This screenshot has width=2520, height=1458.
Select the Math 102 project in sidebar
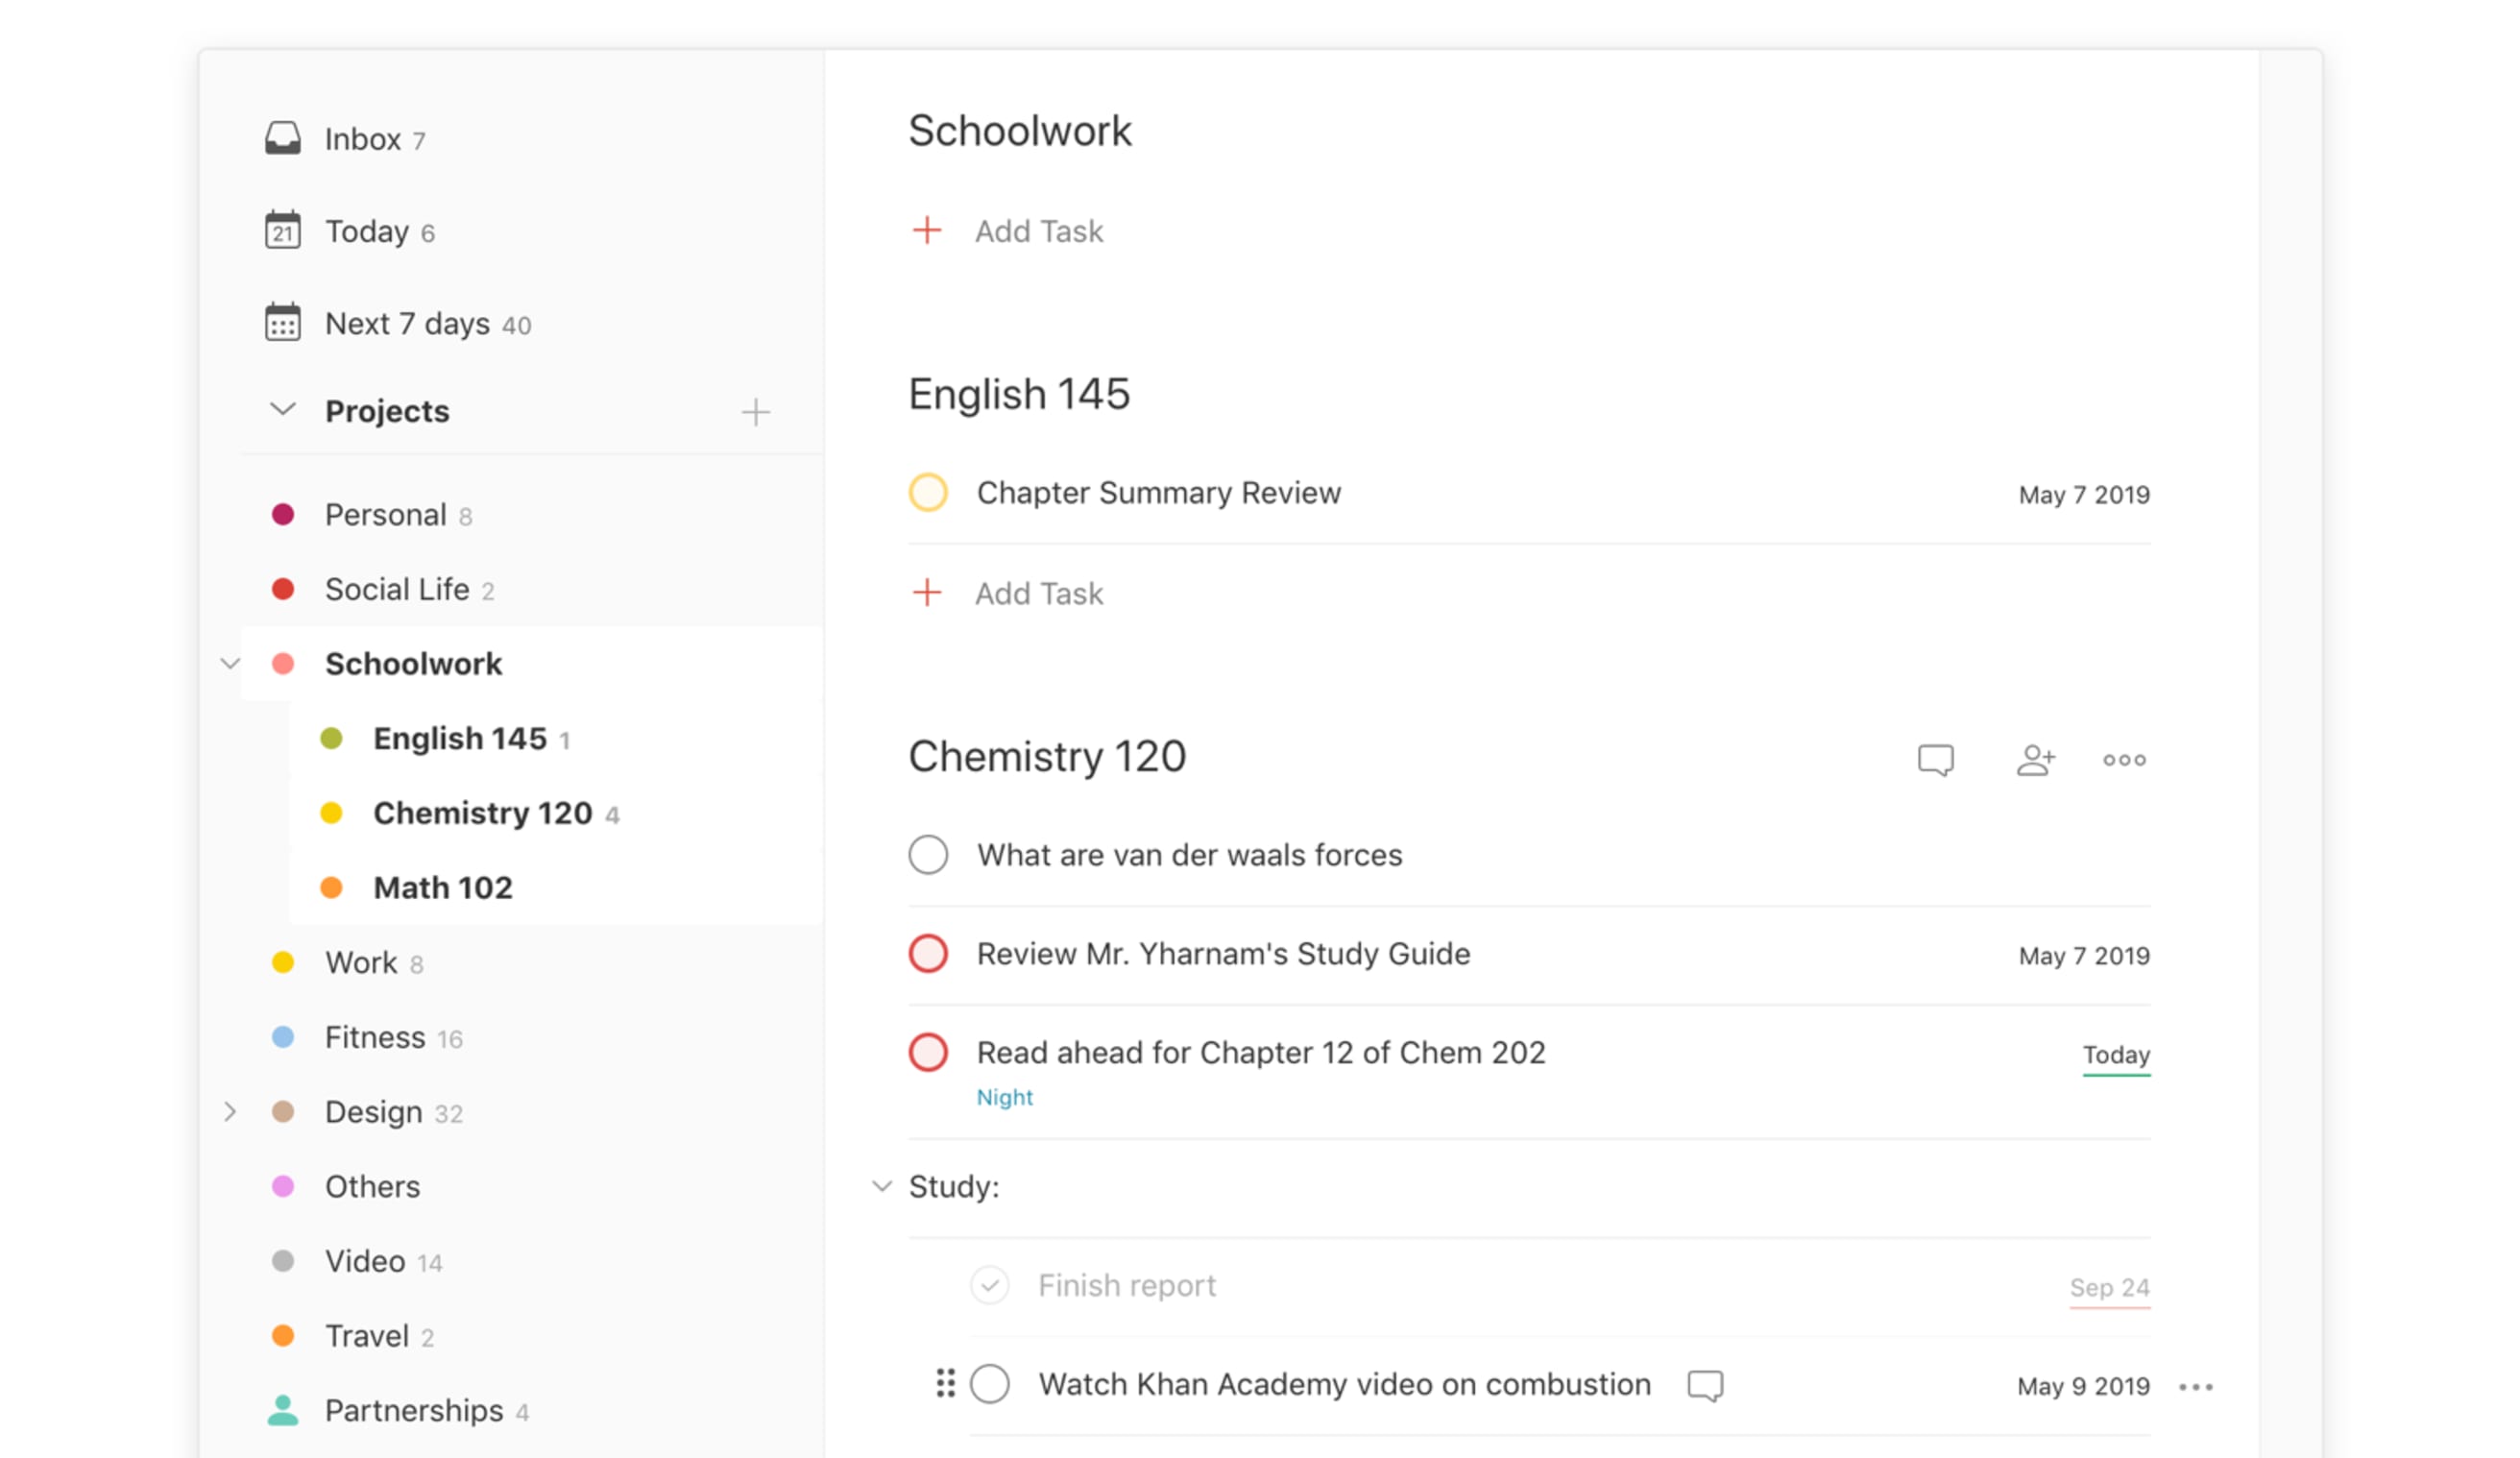[443, 887]
